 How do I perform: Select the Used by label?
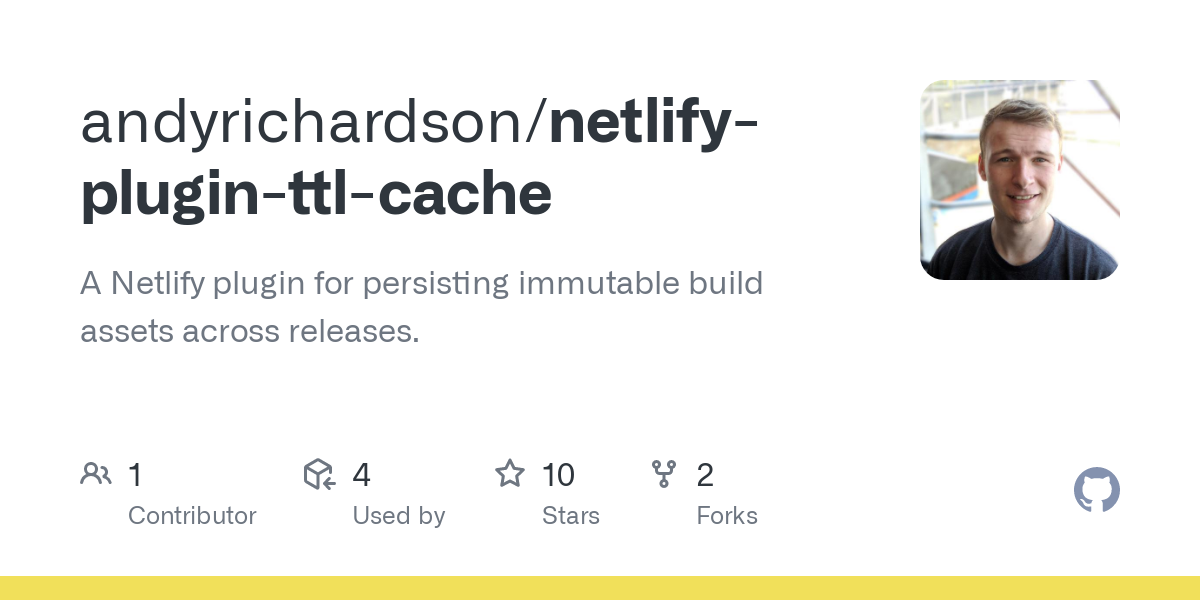point(398,516)
